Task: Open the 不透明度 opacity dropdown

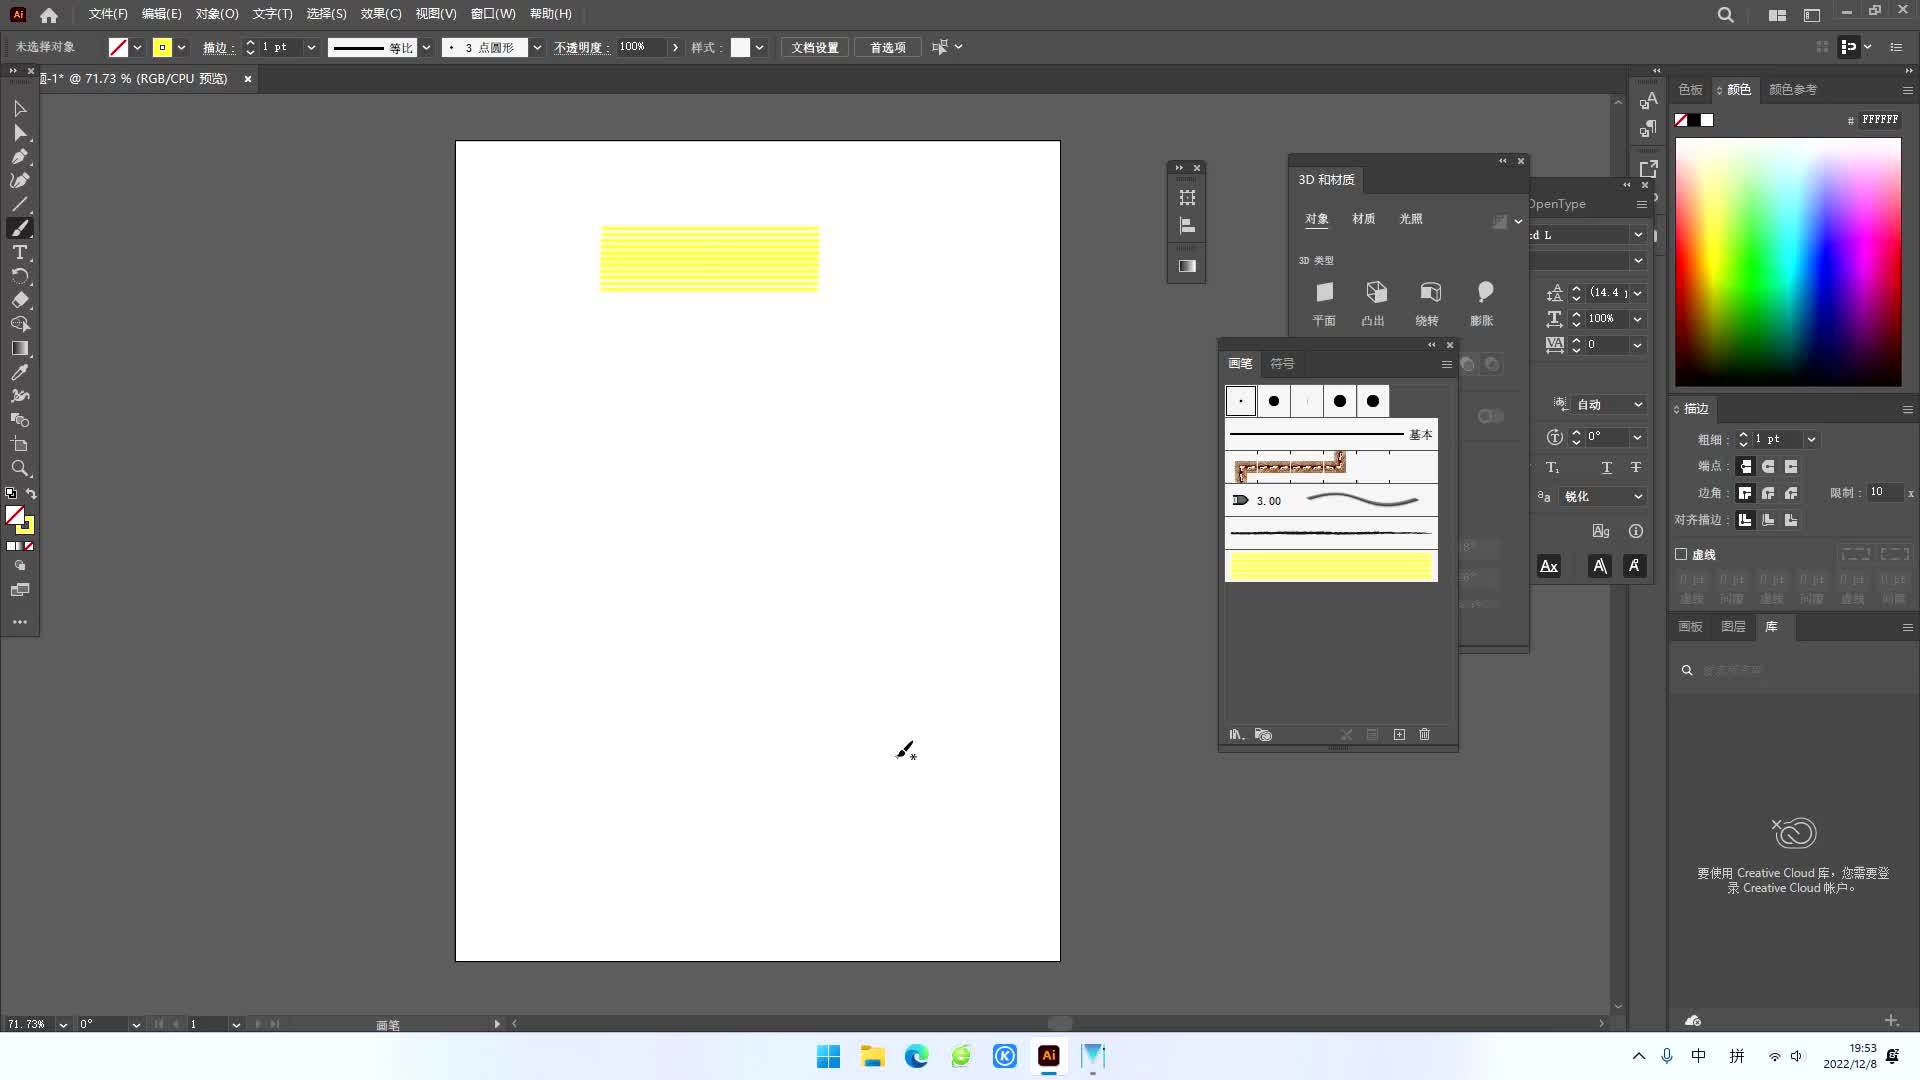Action: (x=676, y=47)
